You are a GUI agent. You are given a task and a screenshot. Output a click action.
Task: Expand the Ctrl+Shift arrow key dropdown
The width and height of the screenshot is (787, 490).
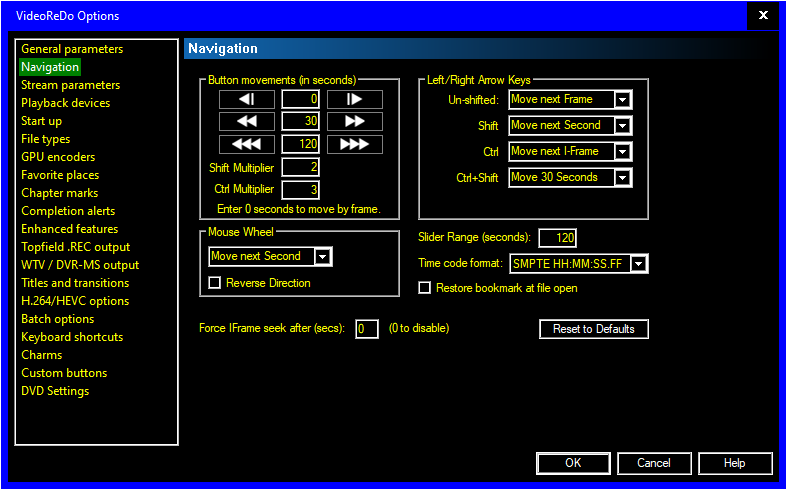coord(622,178)
